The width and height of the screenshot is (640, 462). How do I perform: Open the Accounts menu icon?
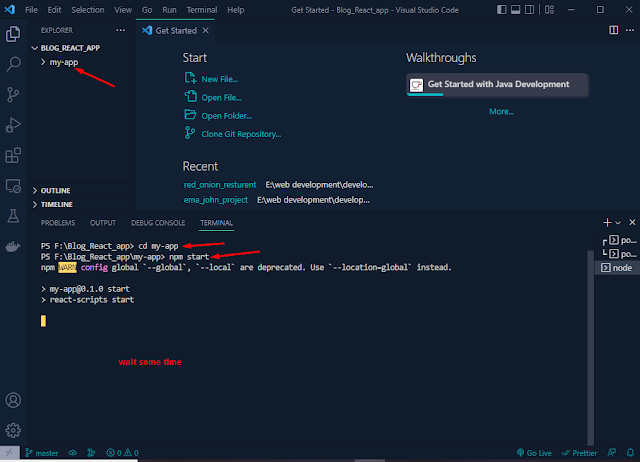[x=13, y=400]
